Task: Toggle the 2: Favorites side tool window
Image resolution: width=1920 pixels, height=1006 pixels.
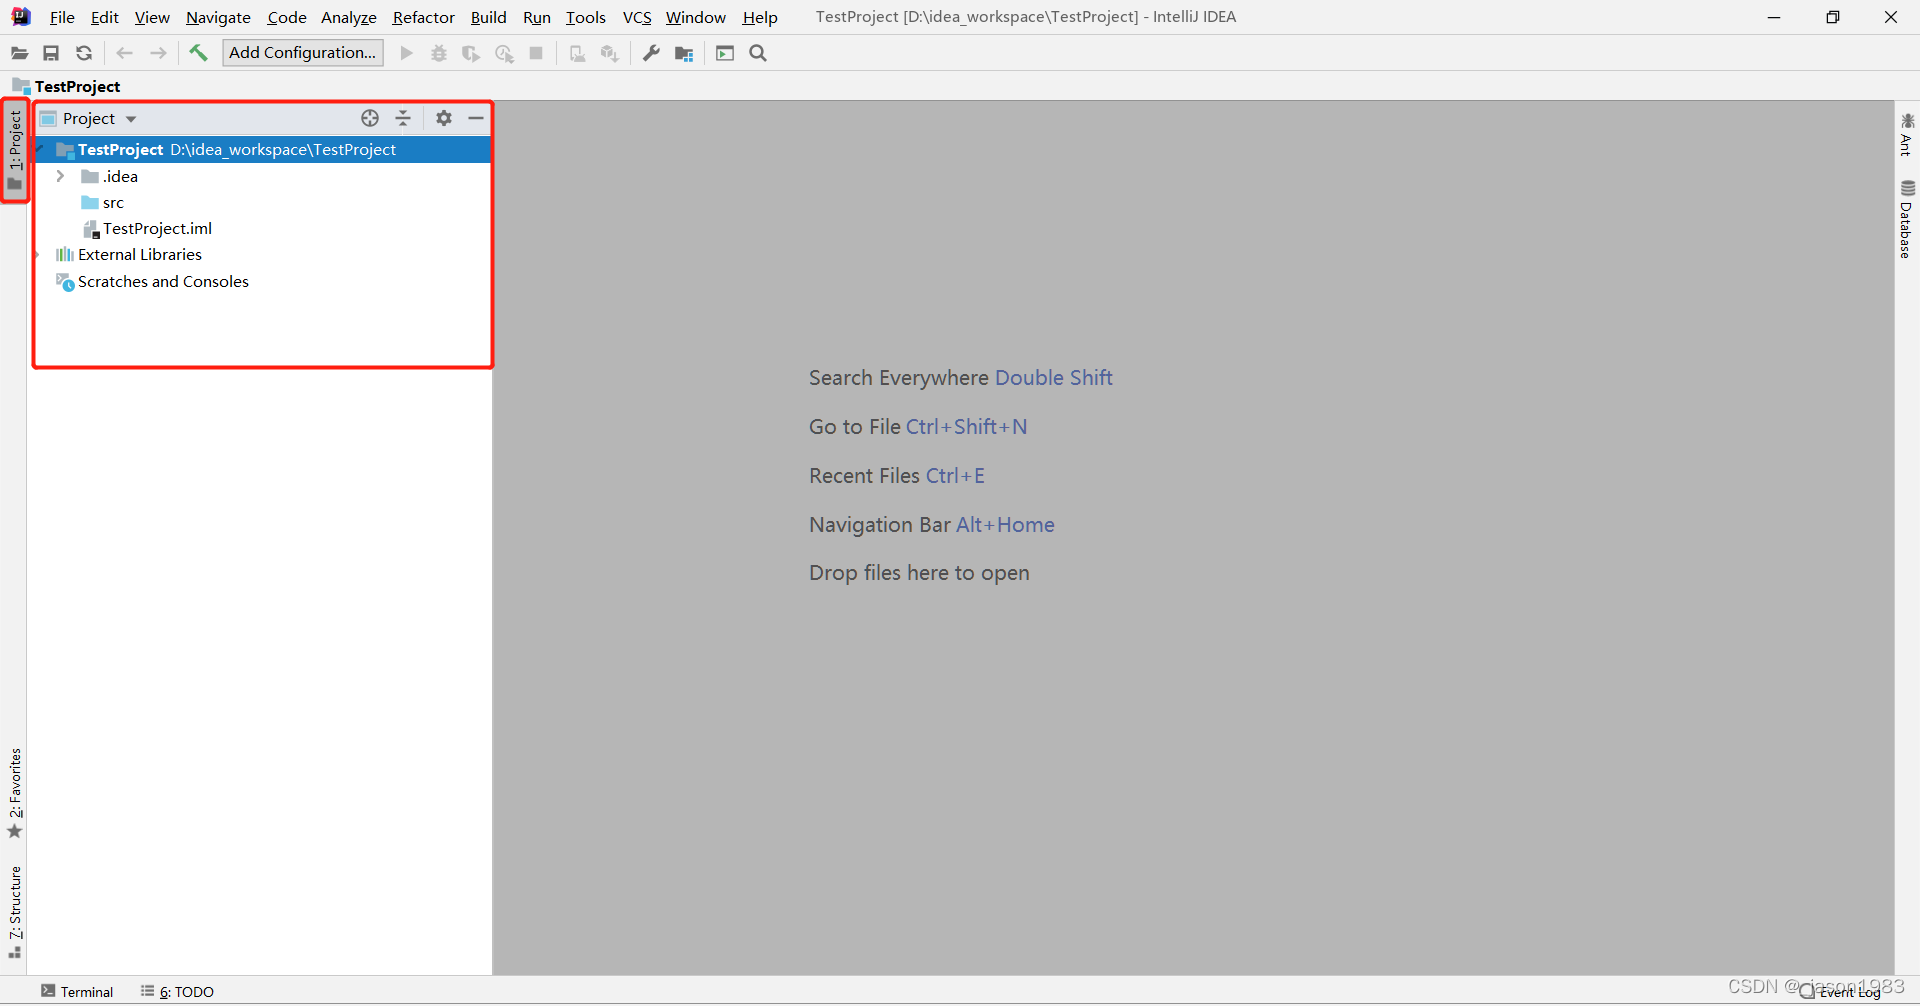Action: (x=15, y=794)
